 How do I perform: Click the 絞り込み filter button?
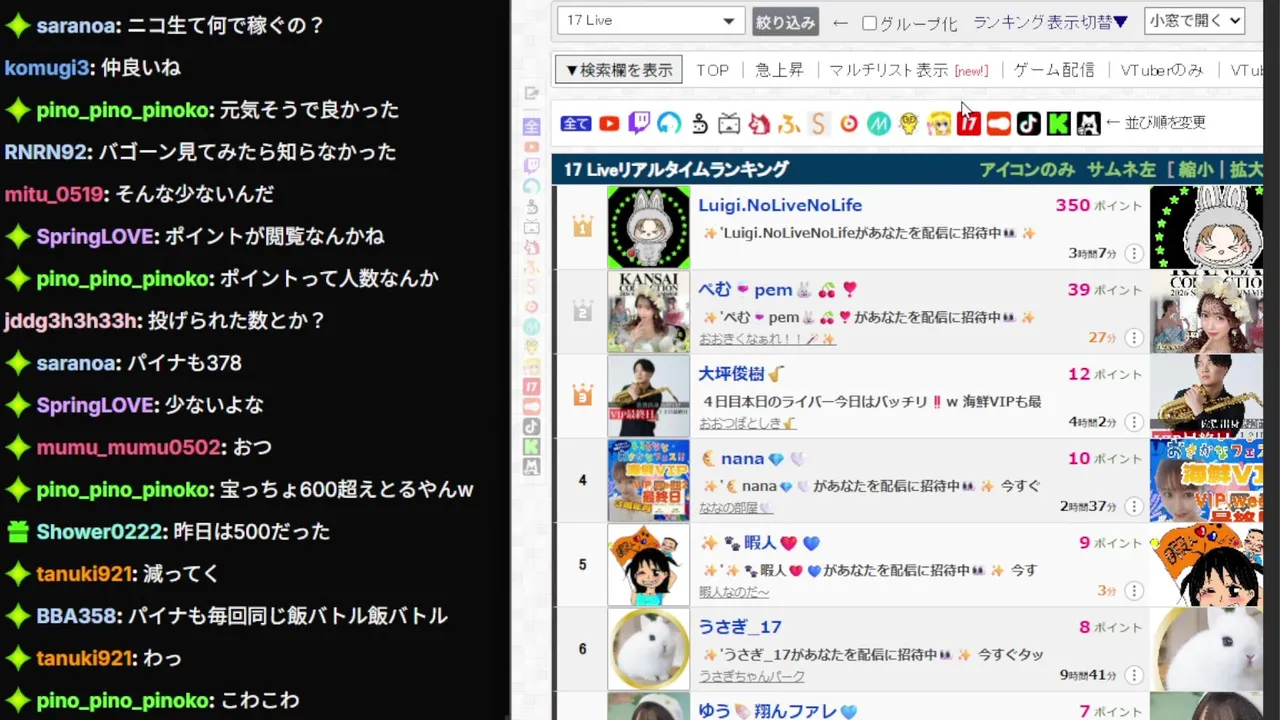[x=785, y=22]
